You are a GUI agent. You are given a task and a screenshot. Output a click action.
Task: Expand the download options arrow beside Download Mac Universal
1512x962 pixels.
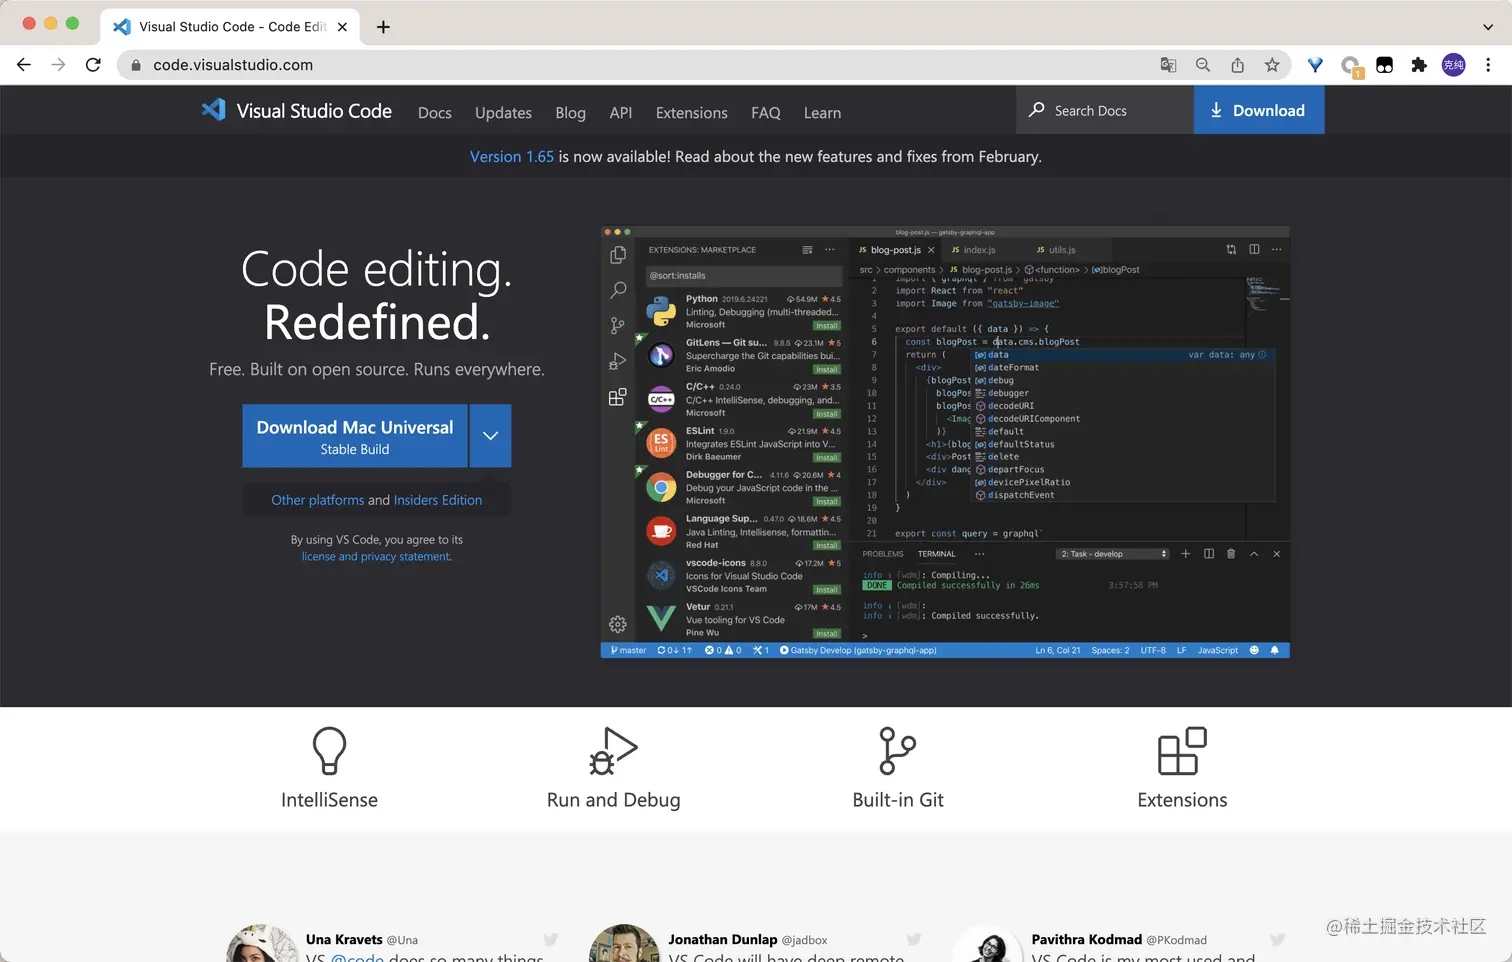[490, 436]
